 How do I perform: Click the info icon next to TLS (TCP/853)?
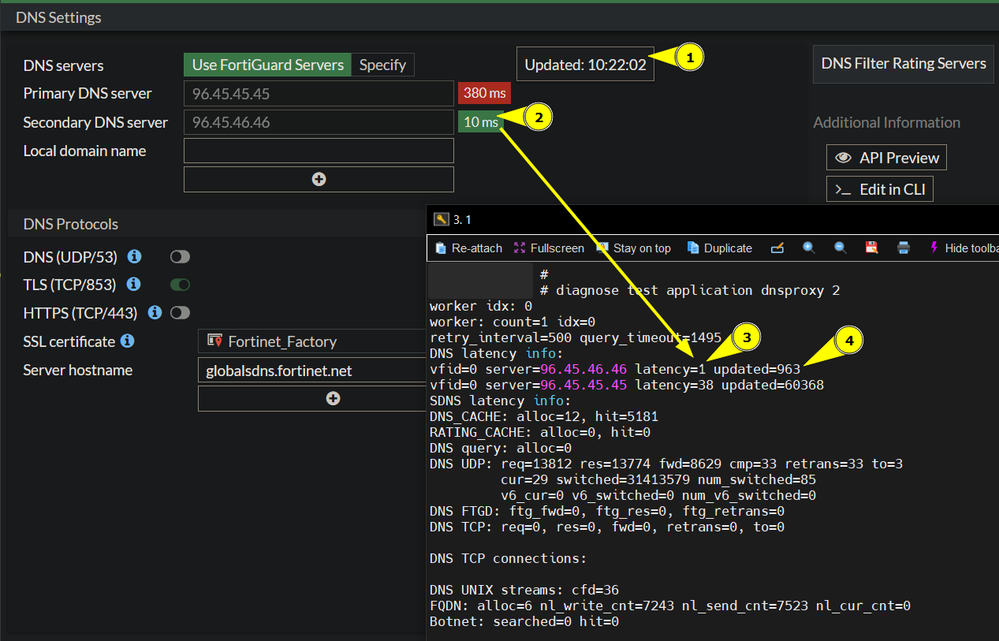click(134, 285)
